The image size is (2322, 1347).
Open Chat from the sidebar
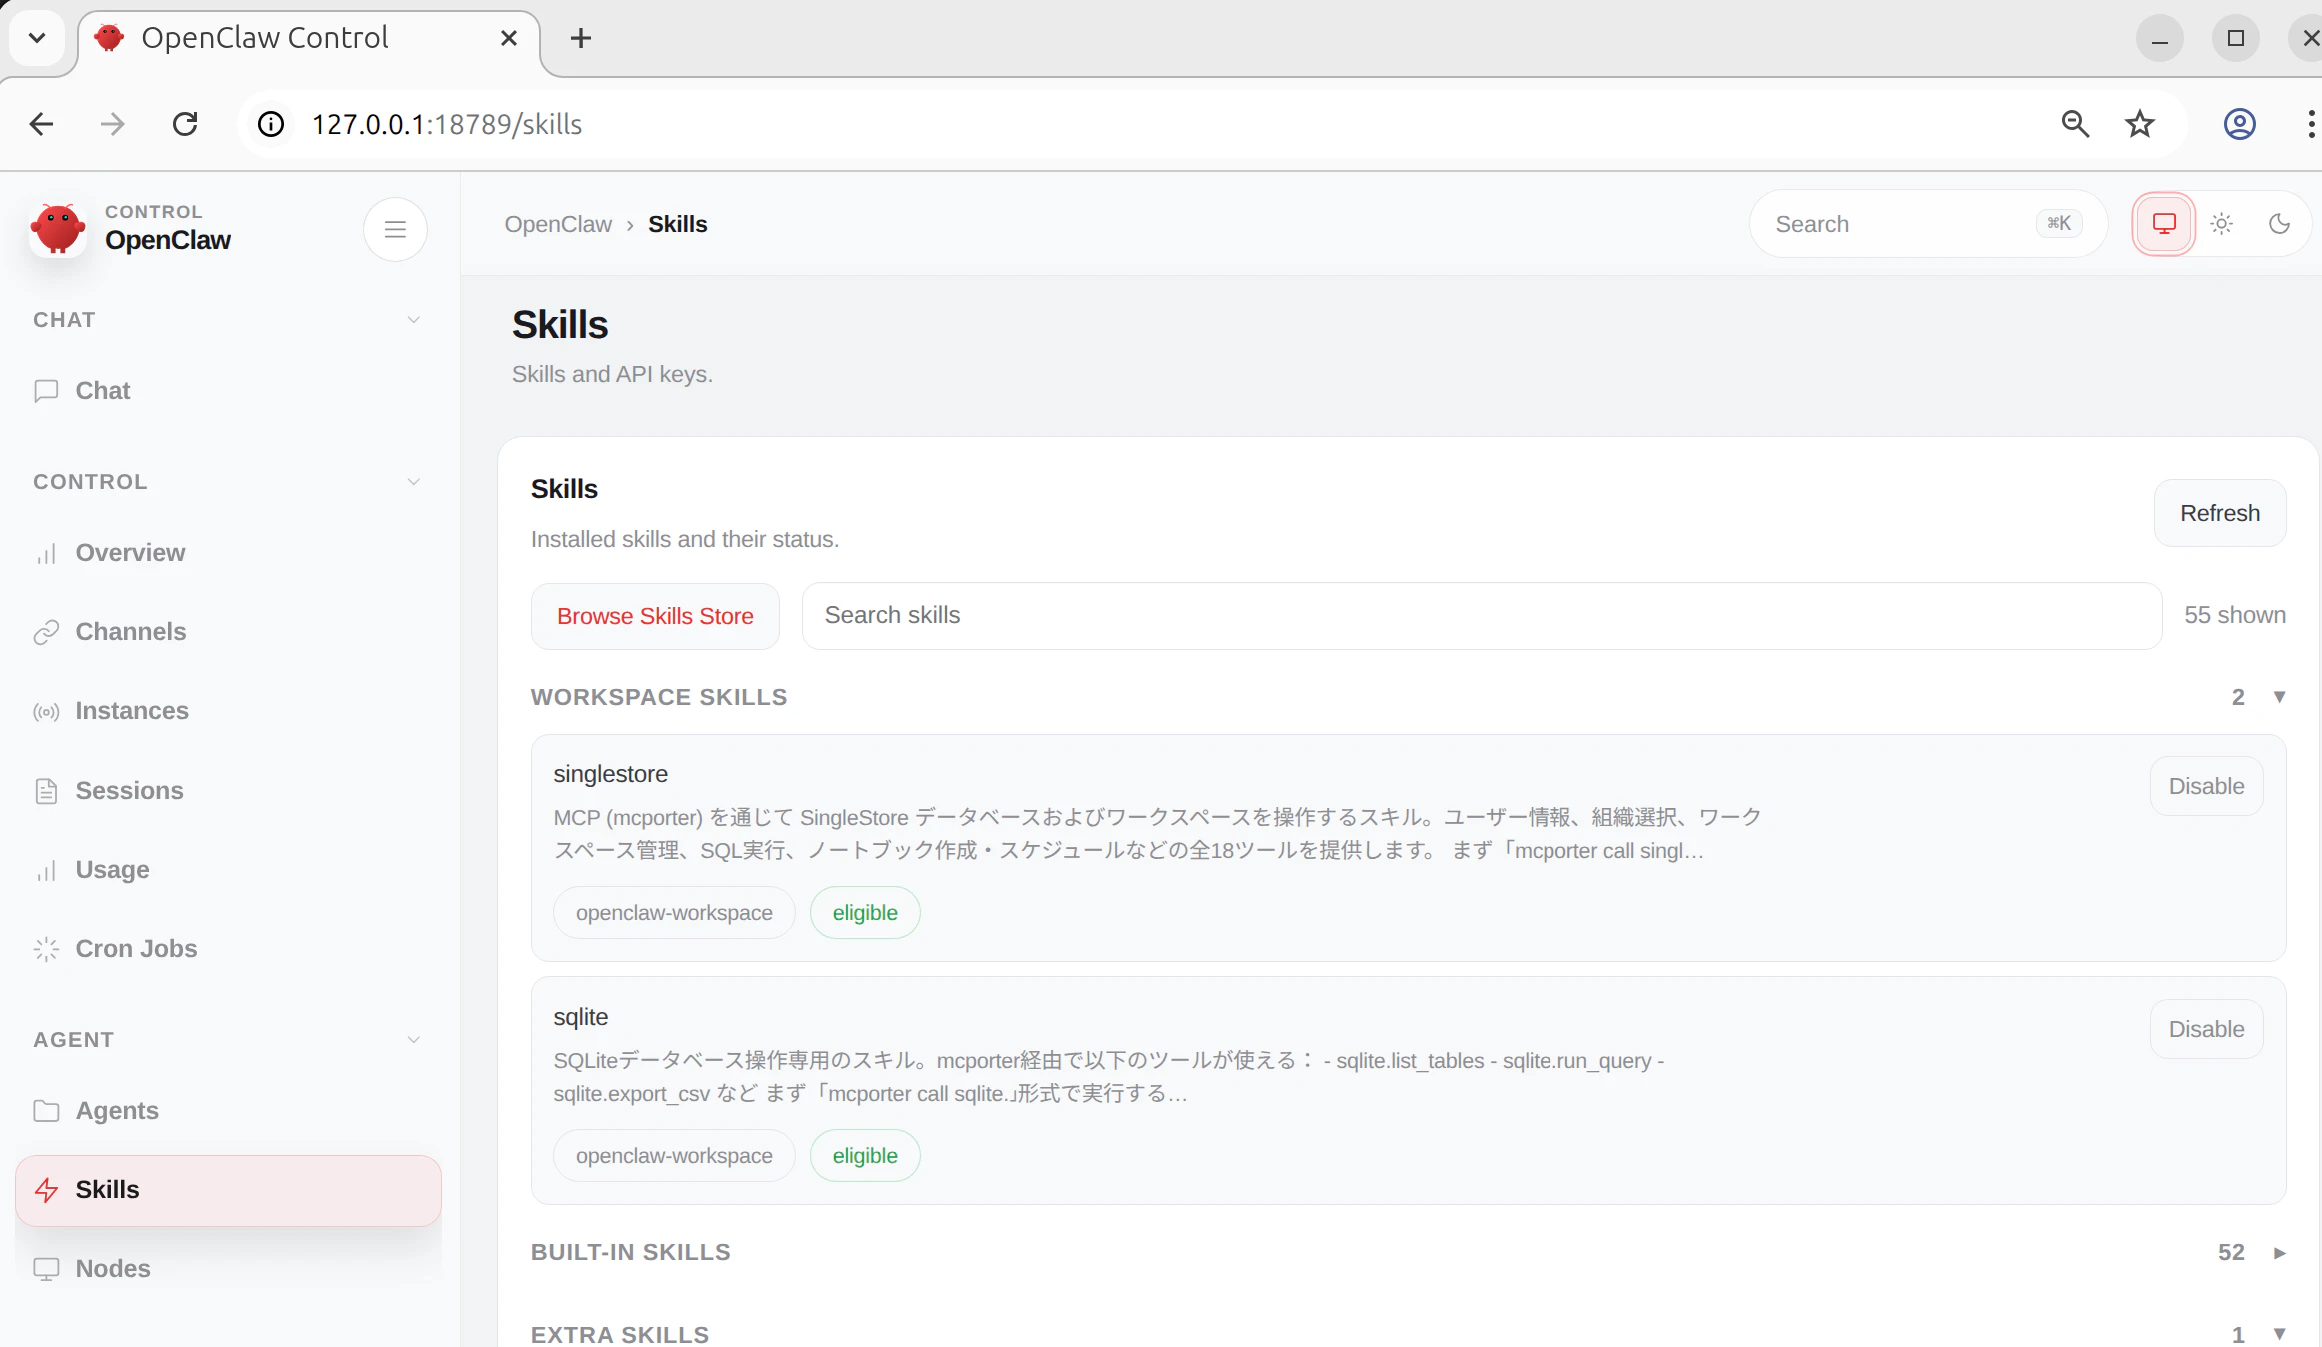(x=228, y=390)
